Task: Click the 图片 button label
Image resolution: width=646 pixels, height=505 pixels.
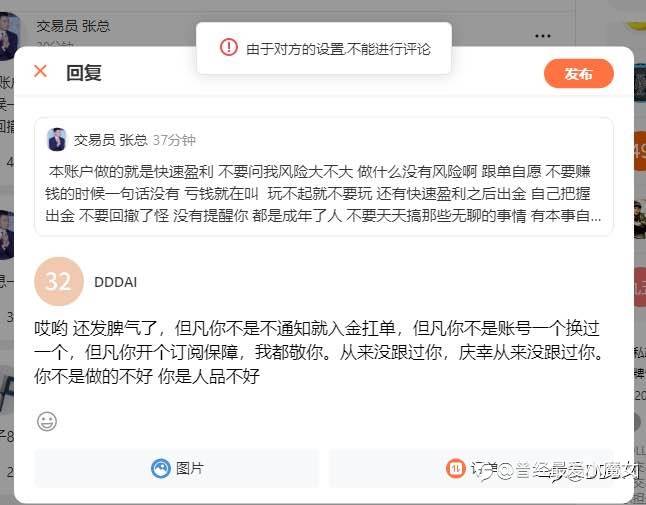Action: (x=190, y=468)
